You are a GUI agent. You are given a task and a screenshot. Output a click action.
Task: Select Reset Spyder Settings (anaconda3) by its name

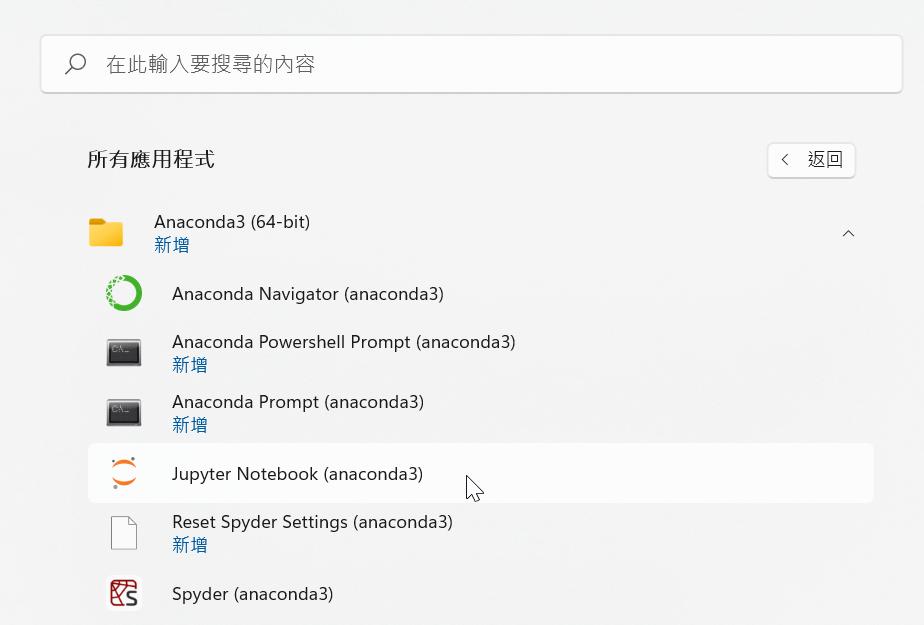tap(312, 522)
